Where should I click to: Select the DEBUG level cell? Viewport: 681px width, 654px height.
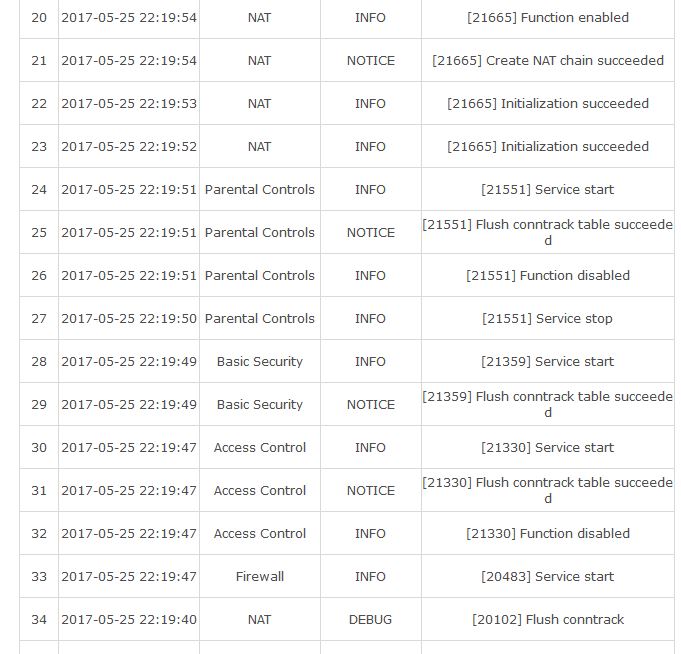click(x=370, y=620)
